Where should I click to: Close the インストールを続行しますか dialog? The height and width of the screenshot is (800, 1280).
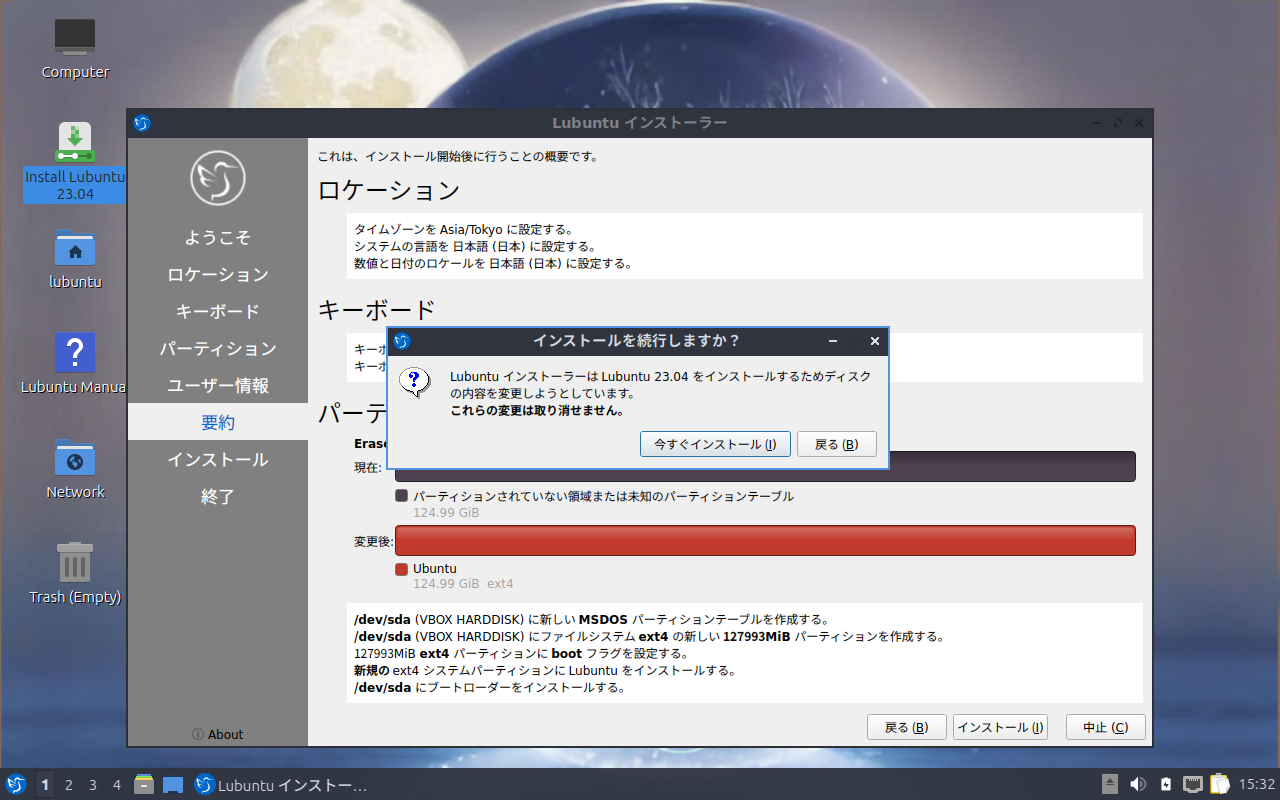(875, 341)
